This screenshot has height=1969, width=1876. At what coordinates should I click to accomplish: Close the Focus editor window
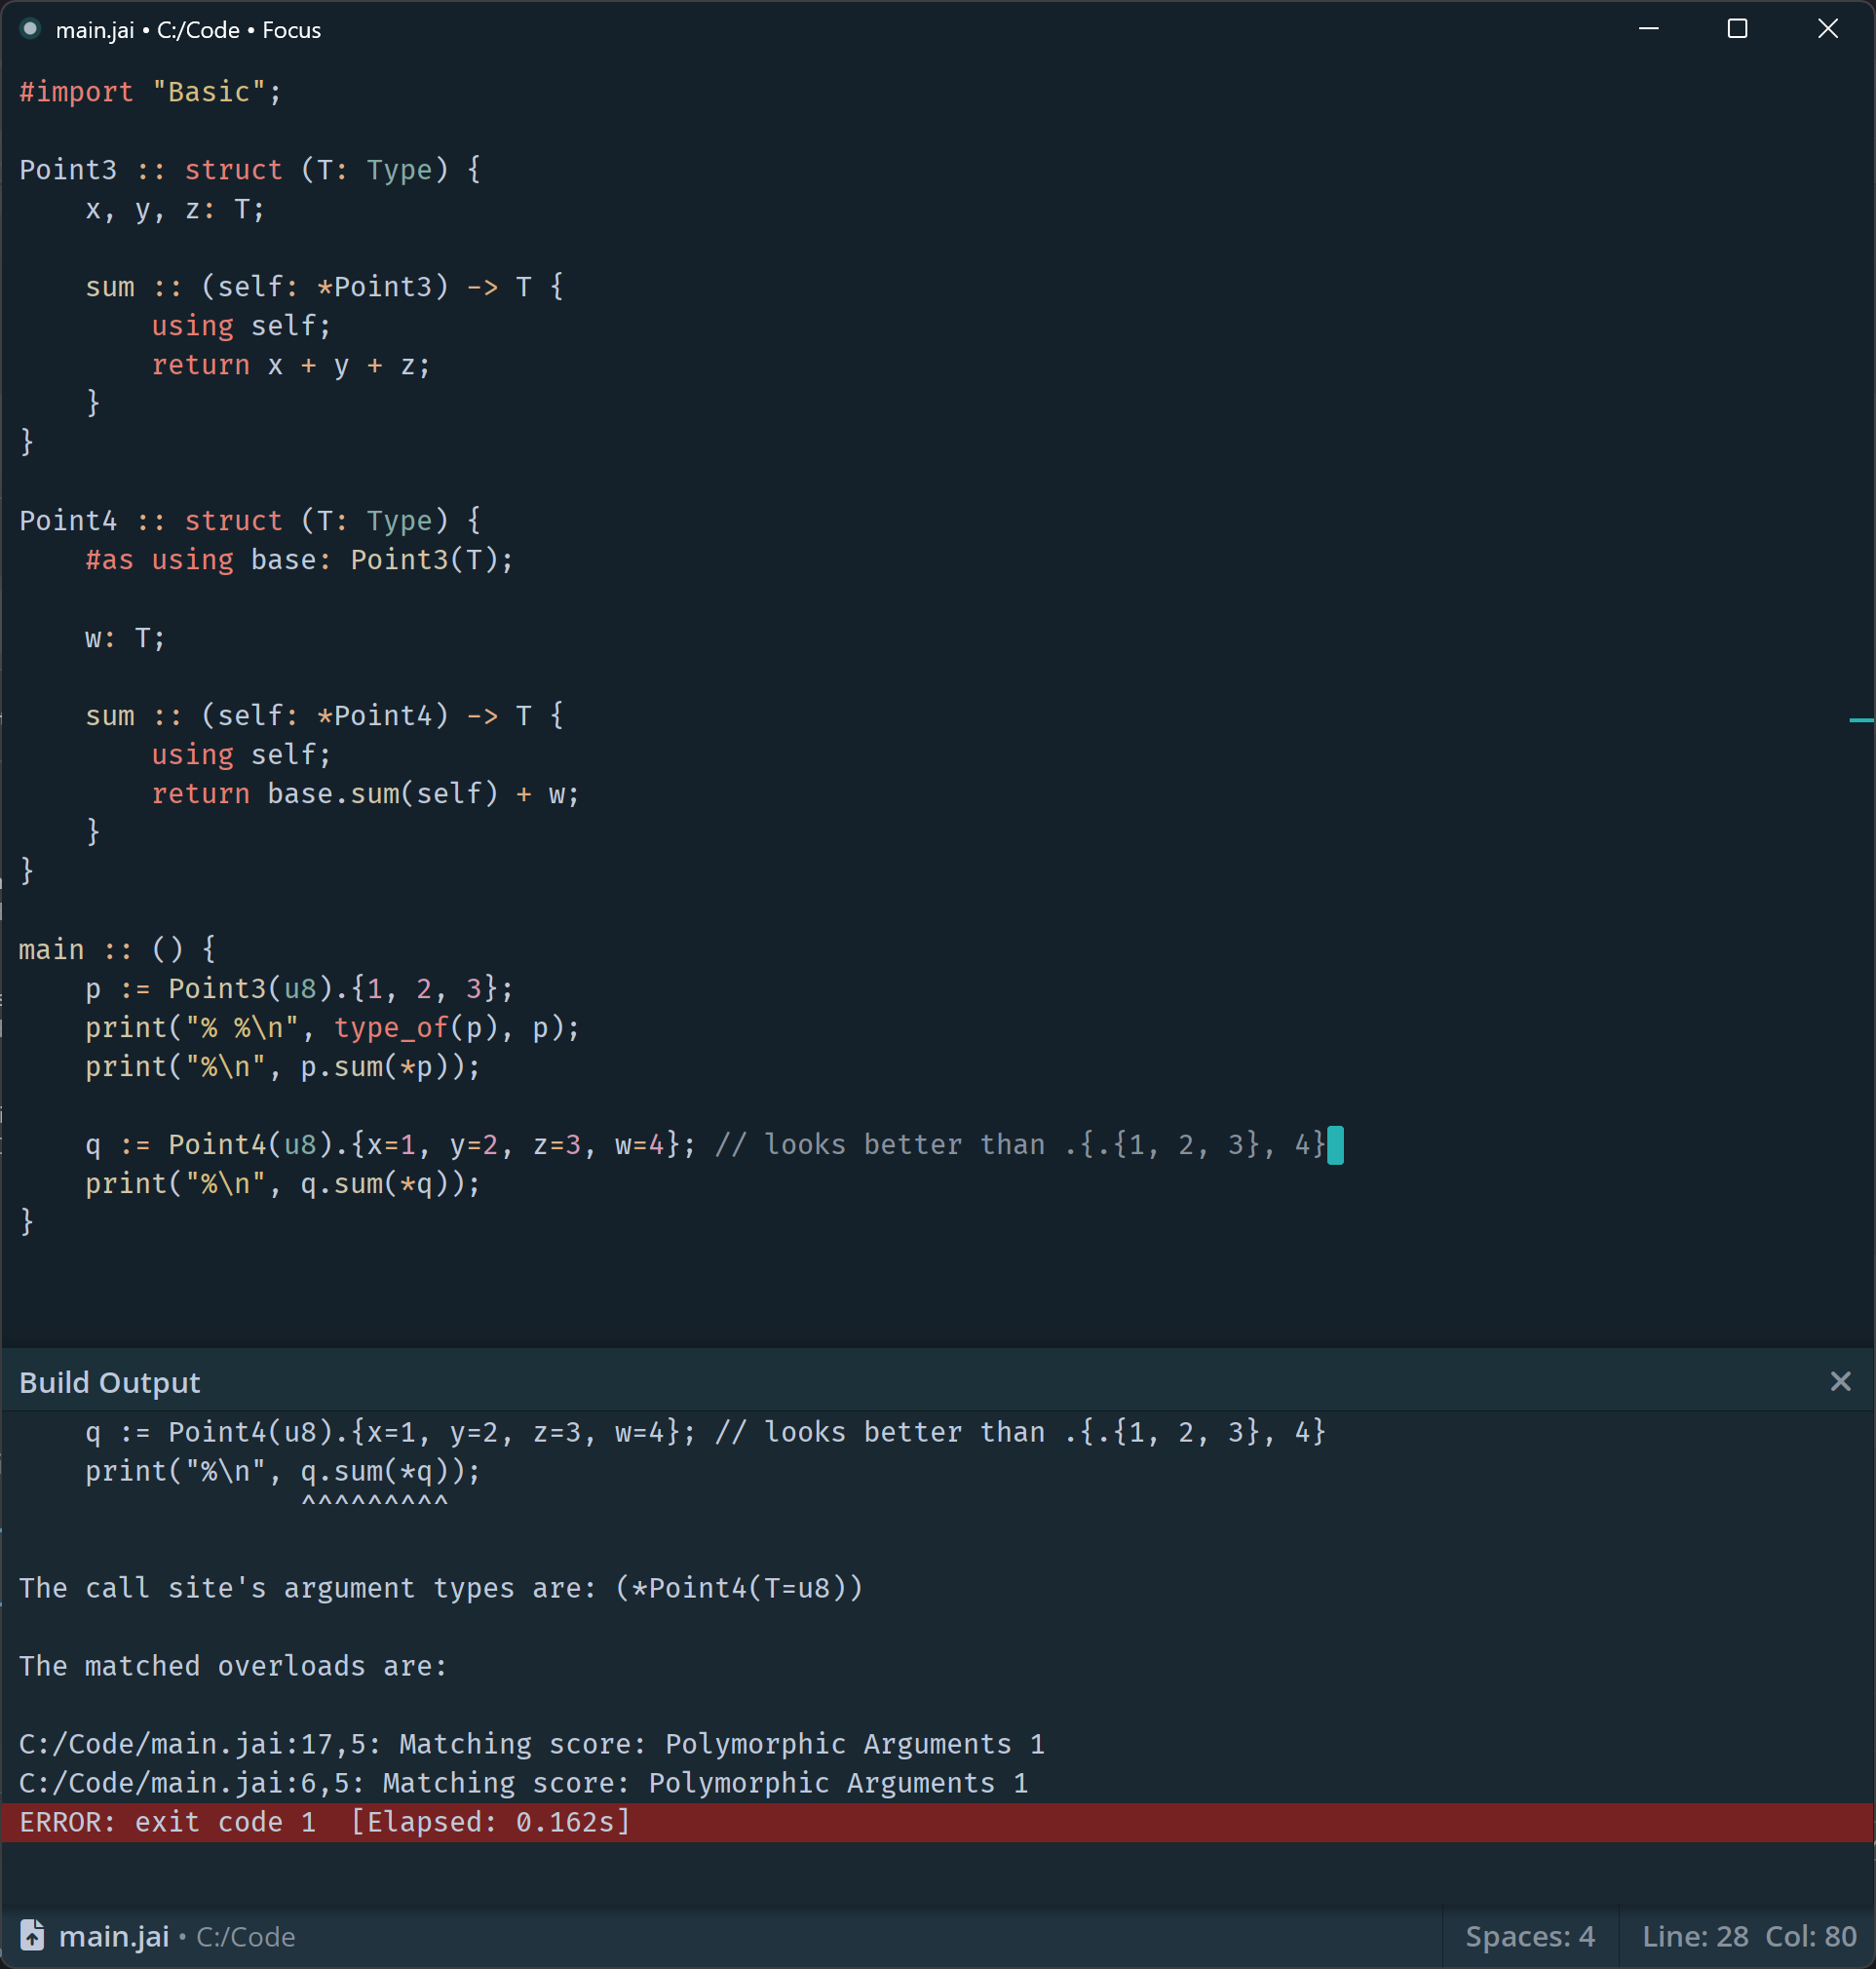pos(1827,29)
